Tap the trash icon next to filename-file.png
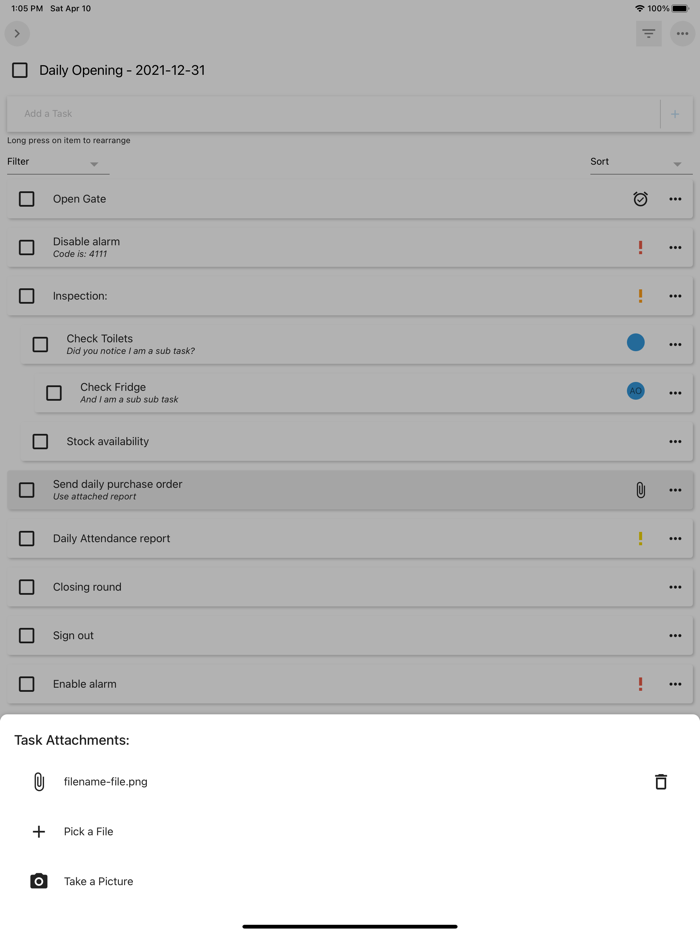Image resolution: width=700 pixels, height=934 pixels. (x=661, y=781)
